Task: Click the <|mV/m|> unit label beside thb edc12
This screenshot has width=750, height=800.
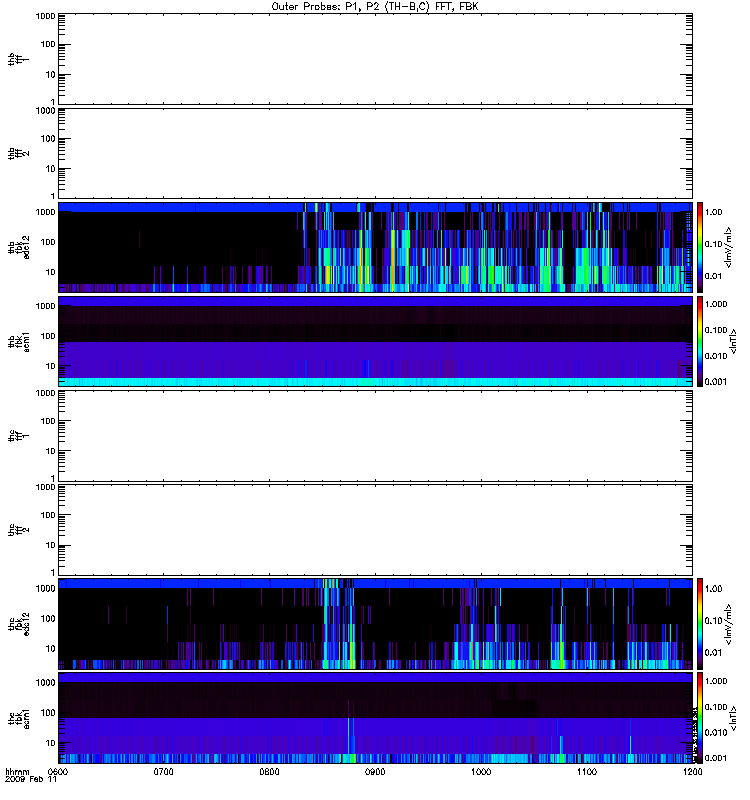Action: (728, 247)
